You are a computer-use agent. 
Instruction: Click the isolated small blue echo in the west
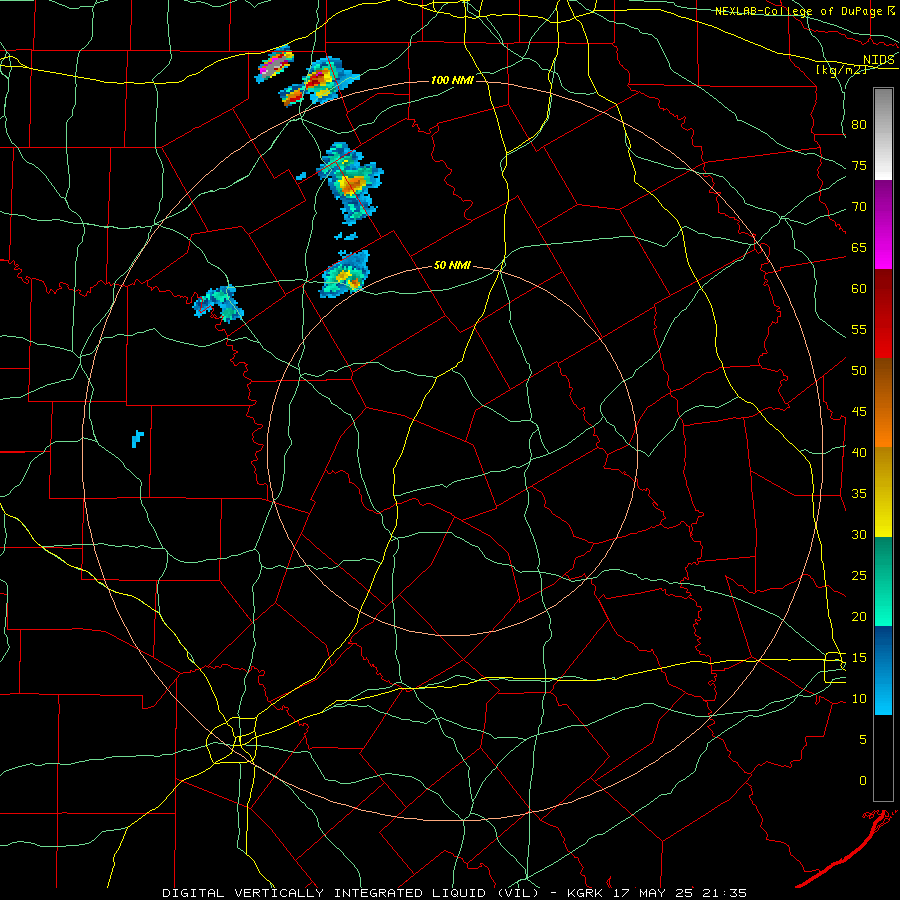click(137, 439)
